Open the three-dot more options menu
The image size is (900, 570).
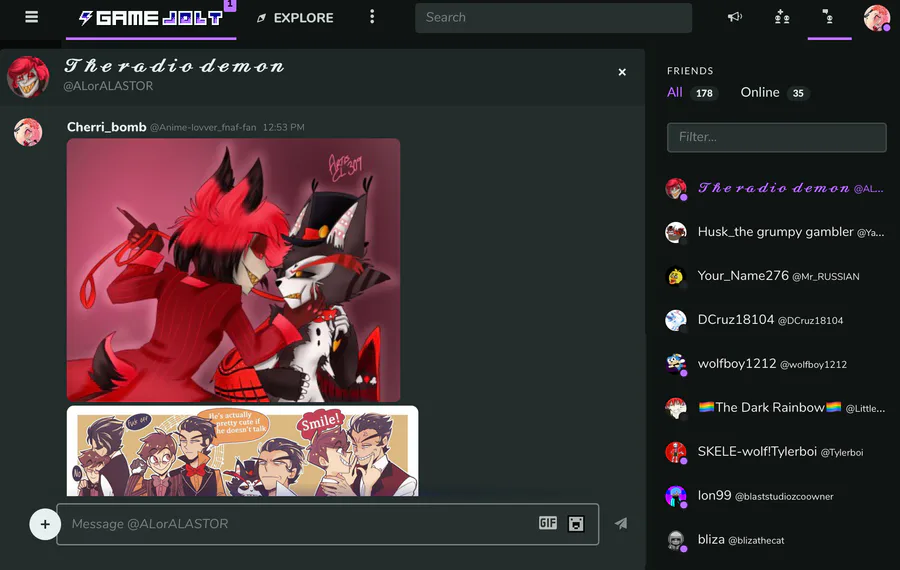coord(372,17)
